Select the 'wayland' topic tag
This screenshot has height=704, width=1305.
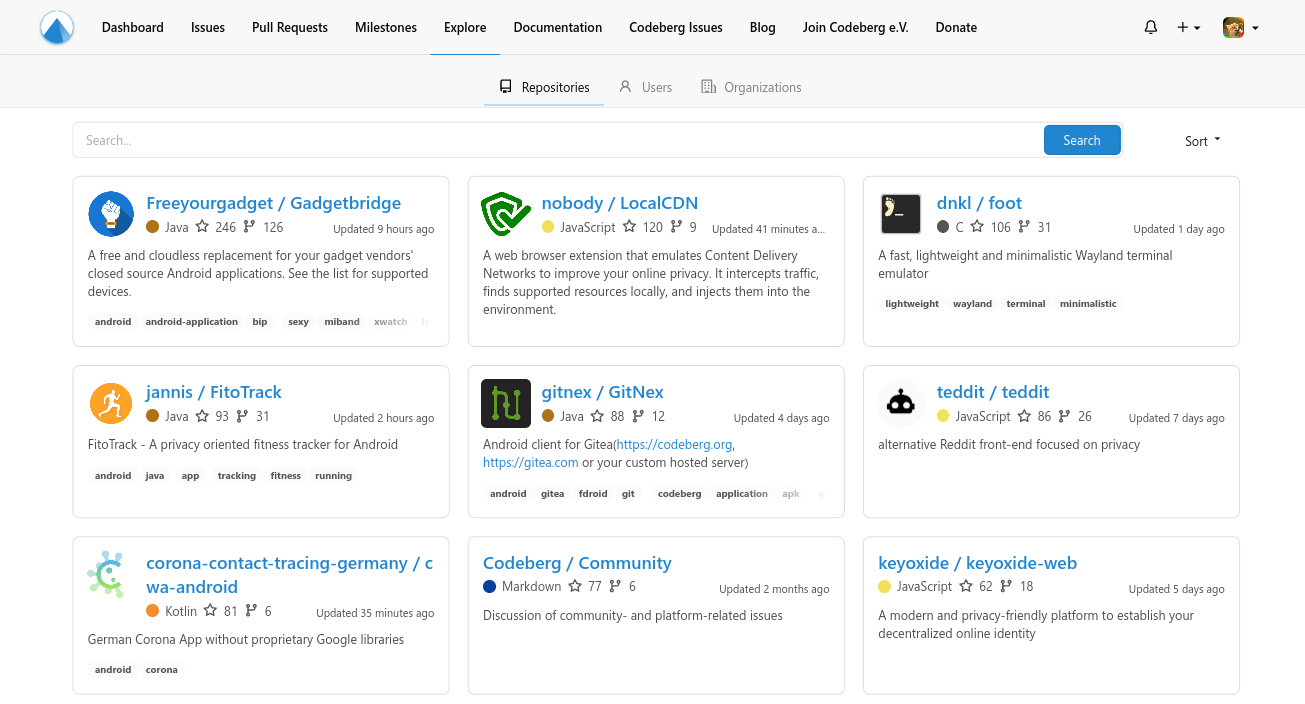point(972,304)
